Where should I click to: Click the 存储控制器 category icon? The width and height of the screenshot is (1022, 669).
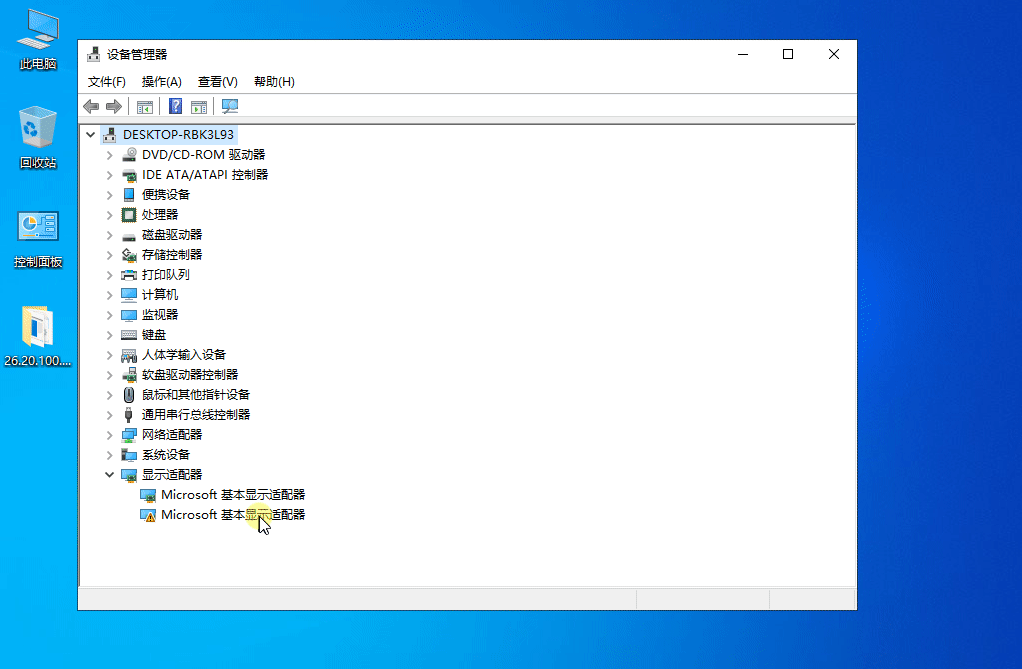click(129, 255)
